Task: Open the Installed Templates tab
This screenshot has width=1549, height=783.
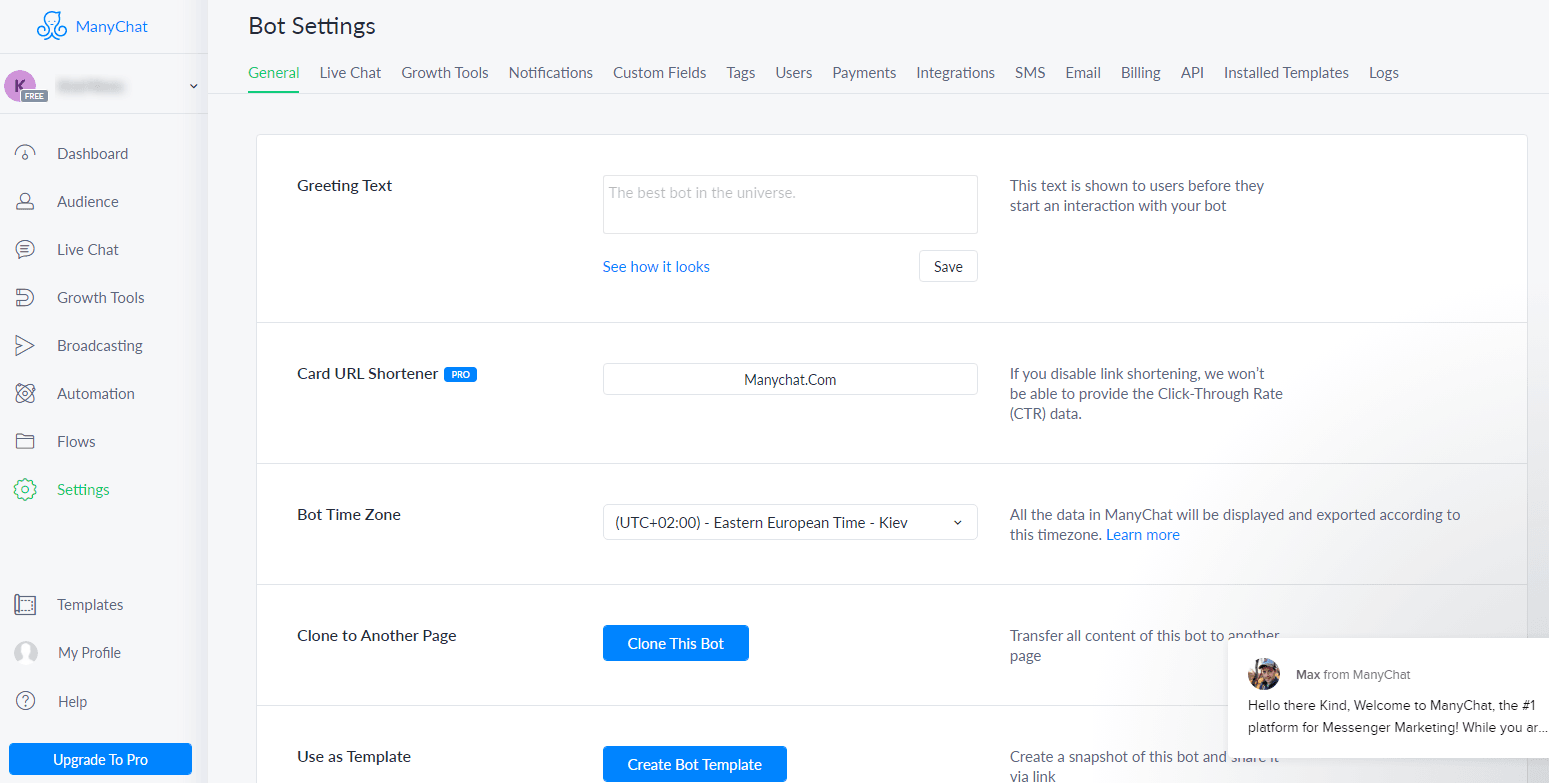Action: pyautogui.click(x=1286, y=73)
